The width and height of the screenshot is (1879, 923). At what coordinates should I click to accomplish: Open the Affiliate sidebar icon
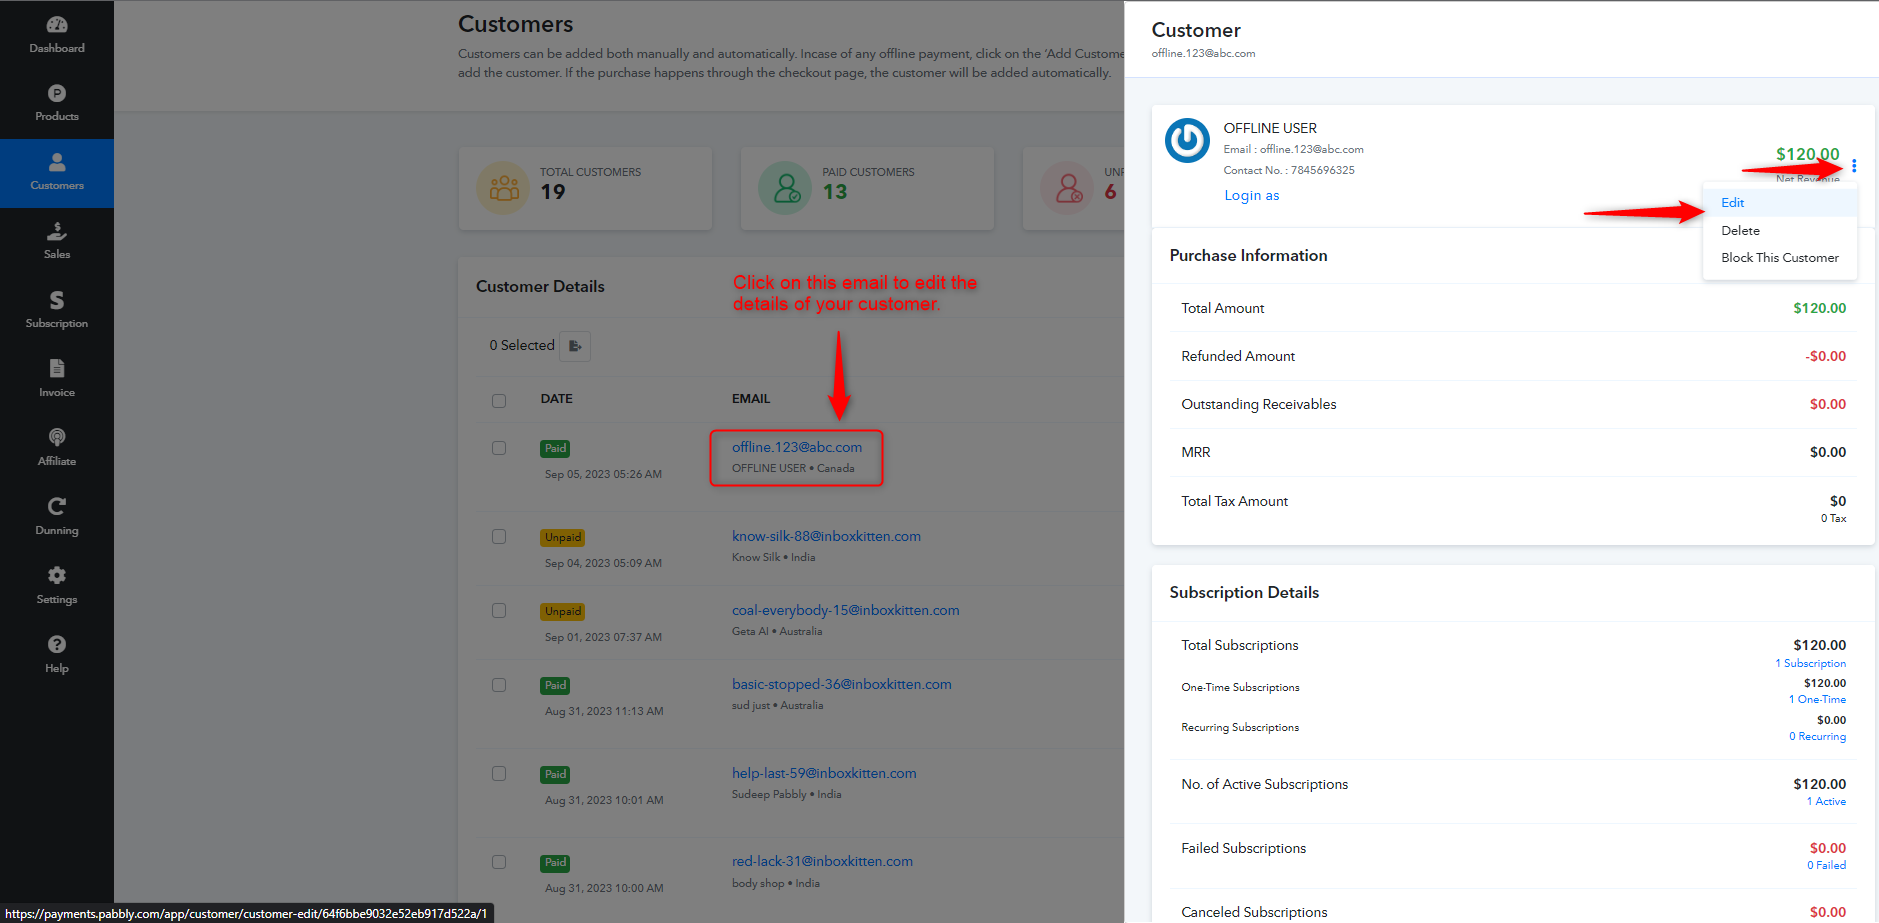57,448
